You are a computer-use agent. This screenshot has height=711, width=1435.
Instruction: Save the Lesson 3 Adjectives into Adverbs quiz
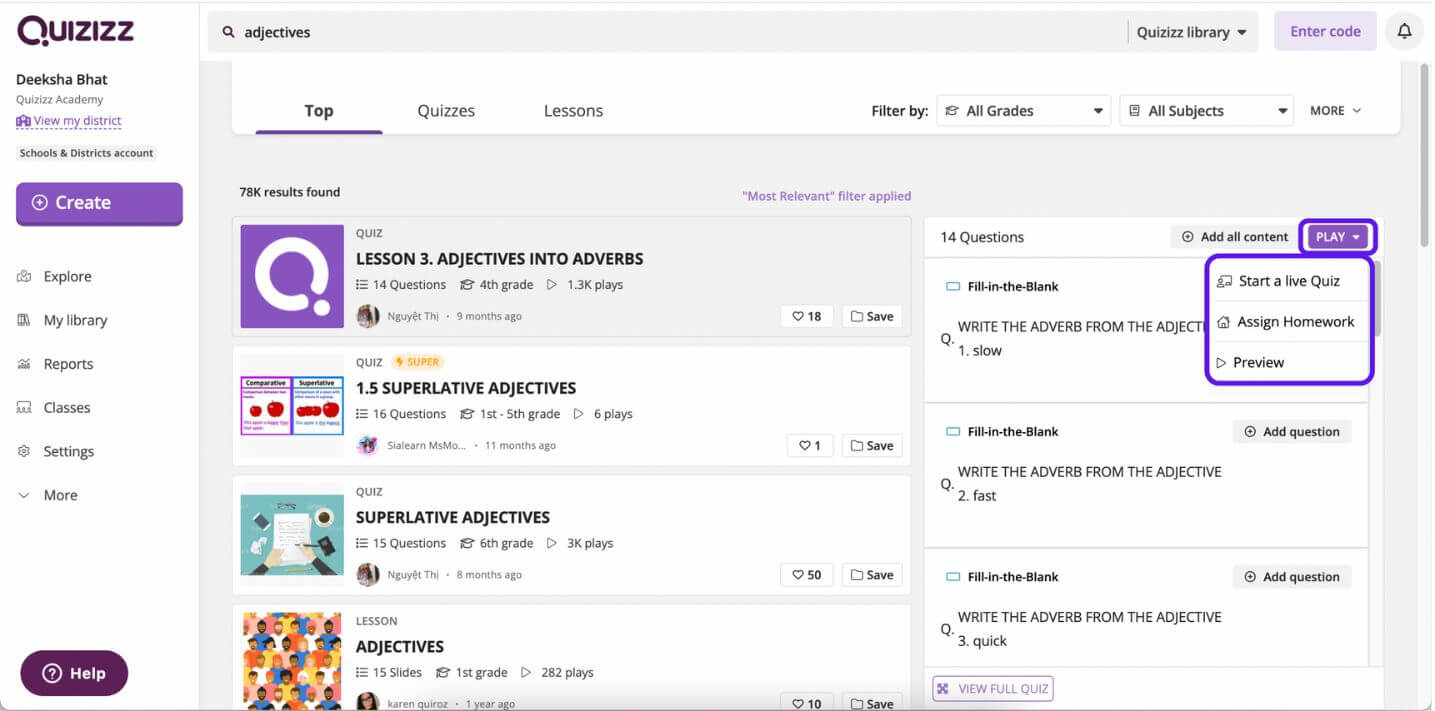point(872,316)
